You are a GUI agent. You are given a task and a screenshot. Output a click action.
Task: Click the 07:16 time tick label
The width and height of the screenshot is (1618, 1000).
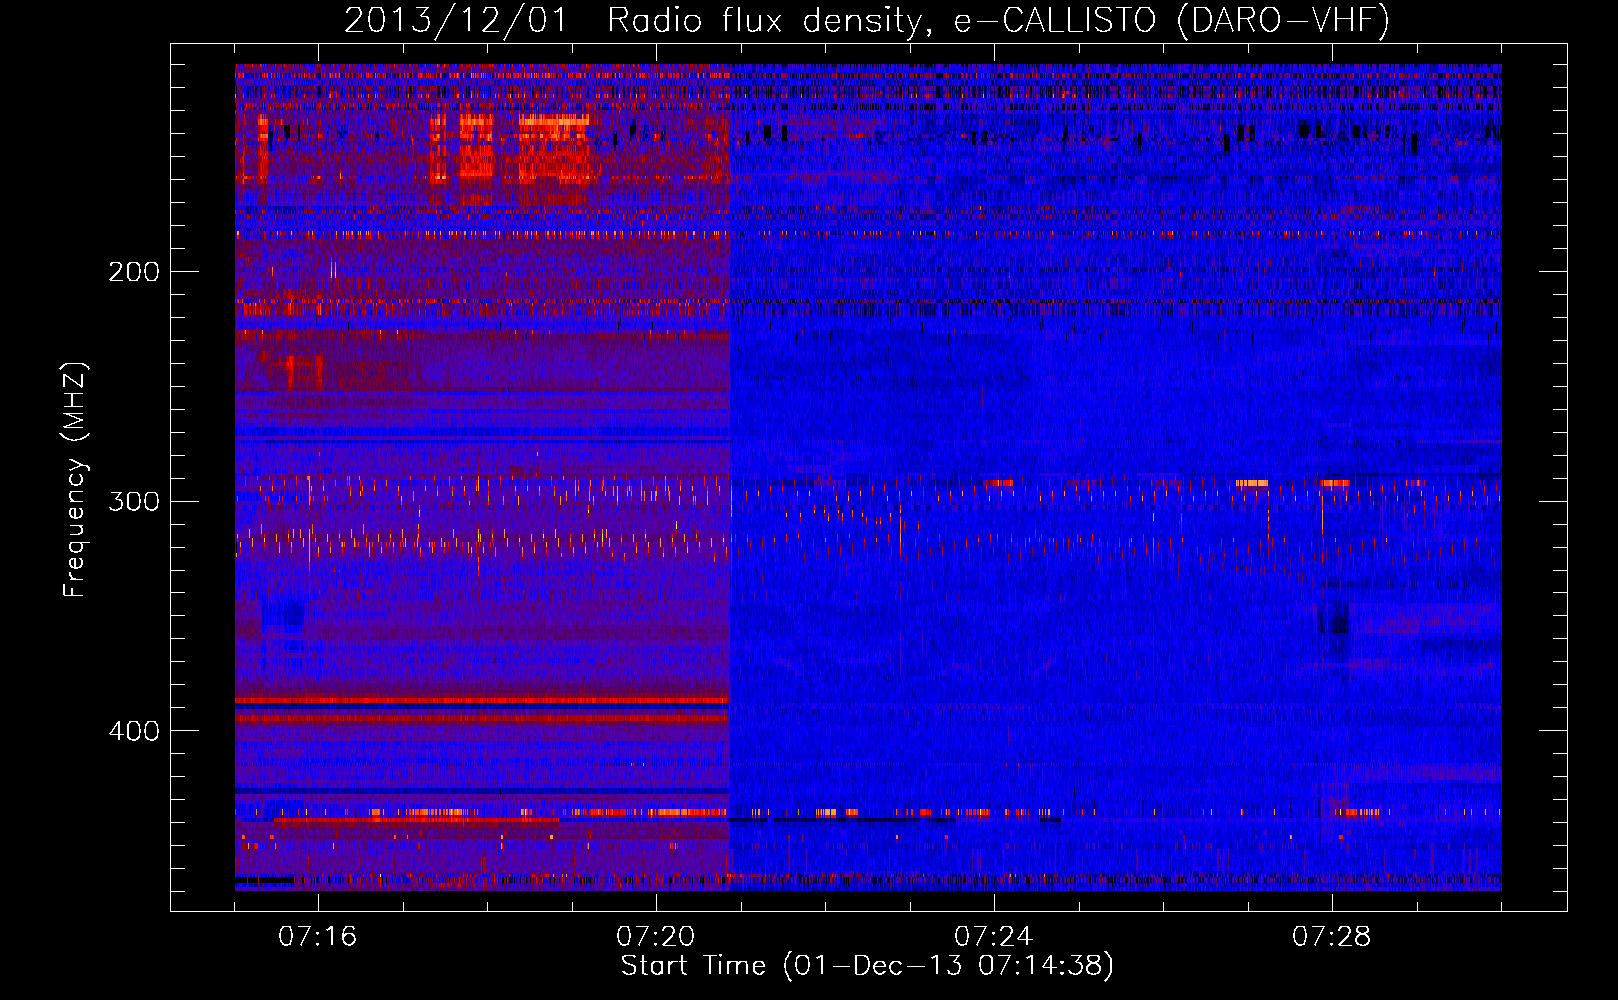317,937
